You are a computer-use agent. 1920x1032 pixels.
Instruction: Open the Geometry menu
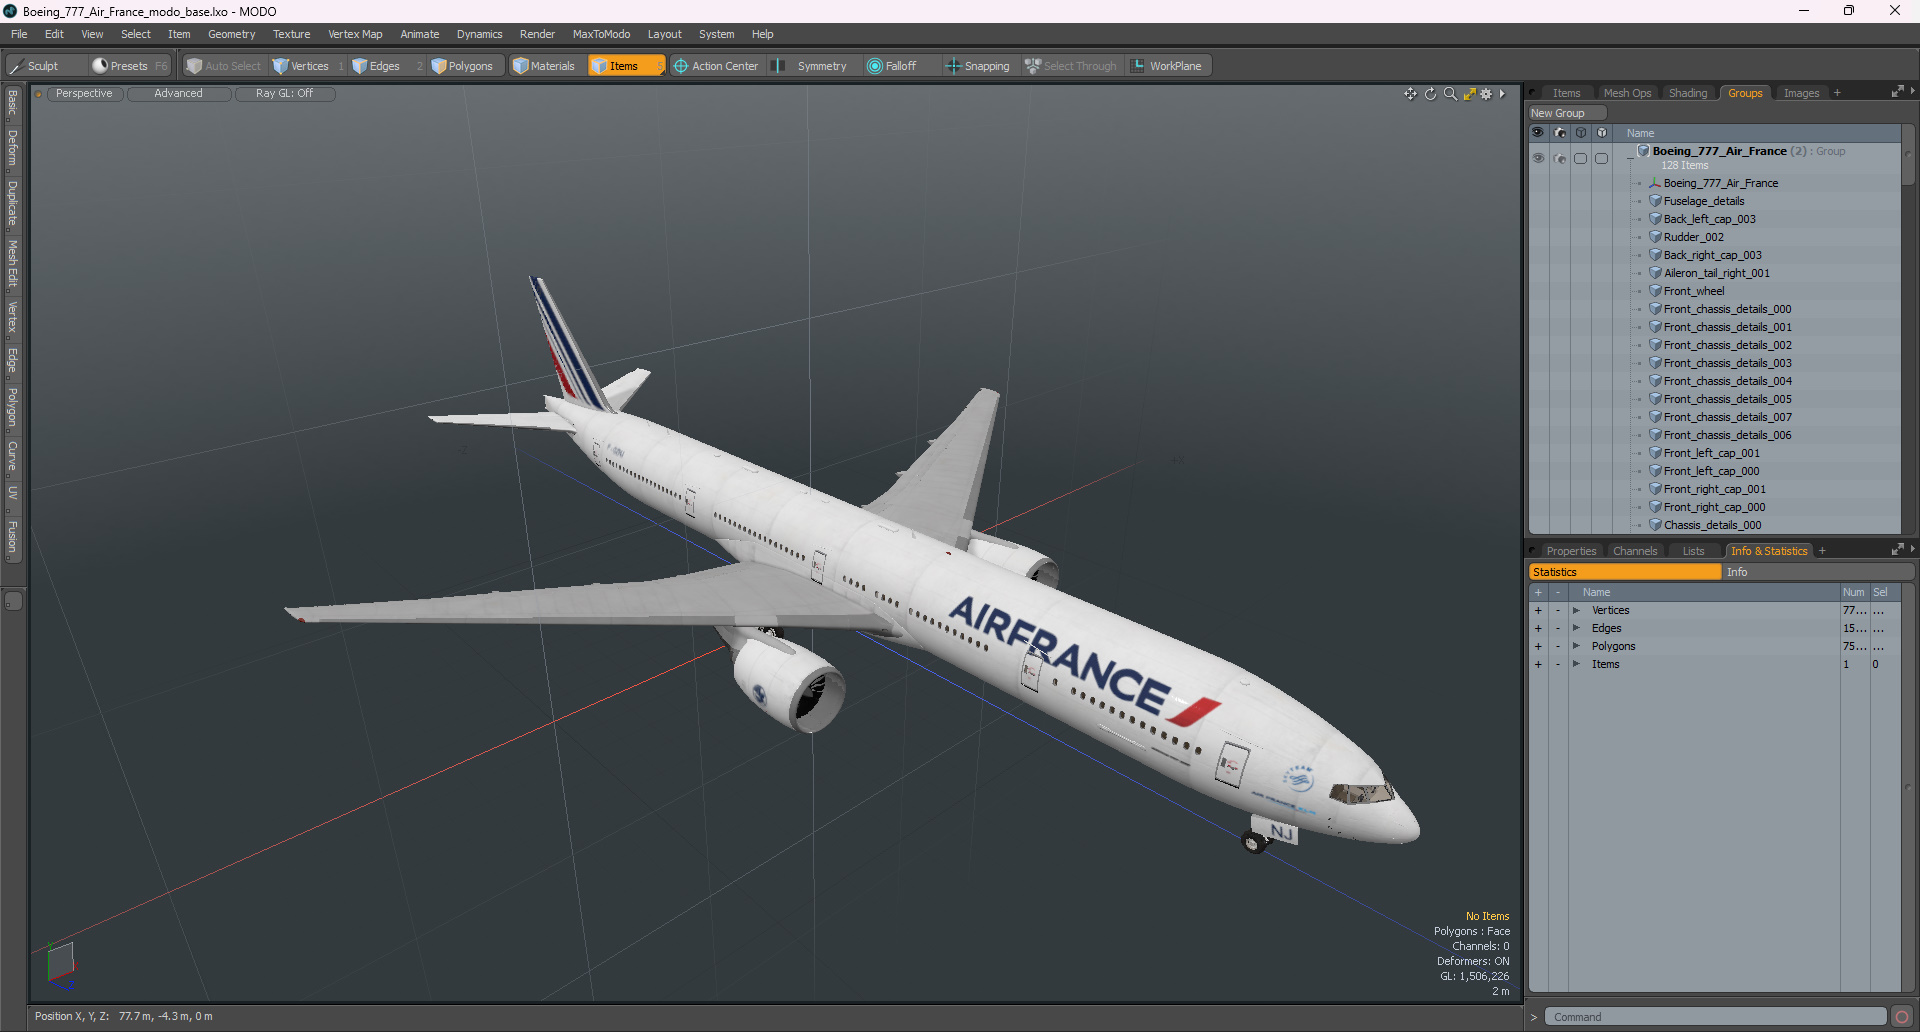click(231, 34)
